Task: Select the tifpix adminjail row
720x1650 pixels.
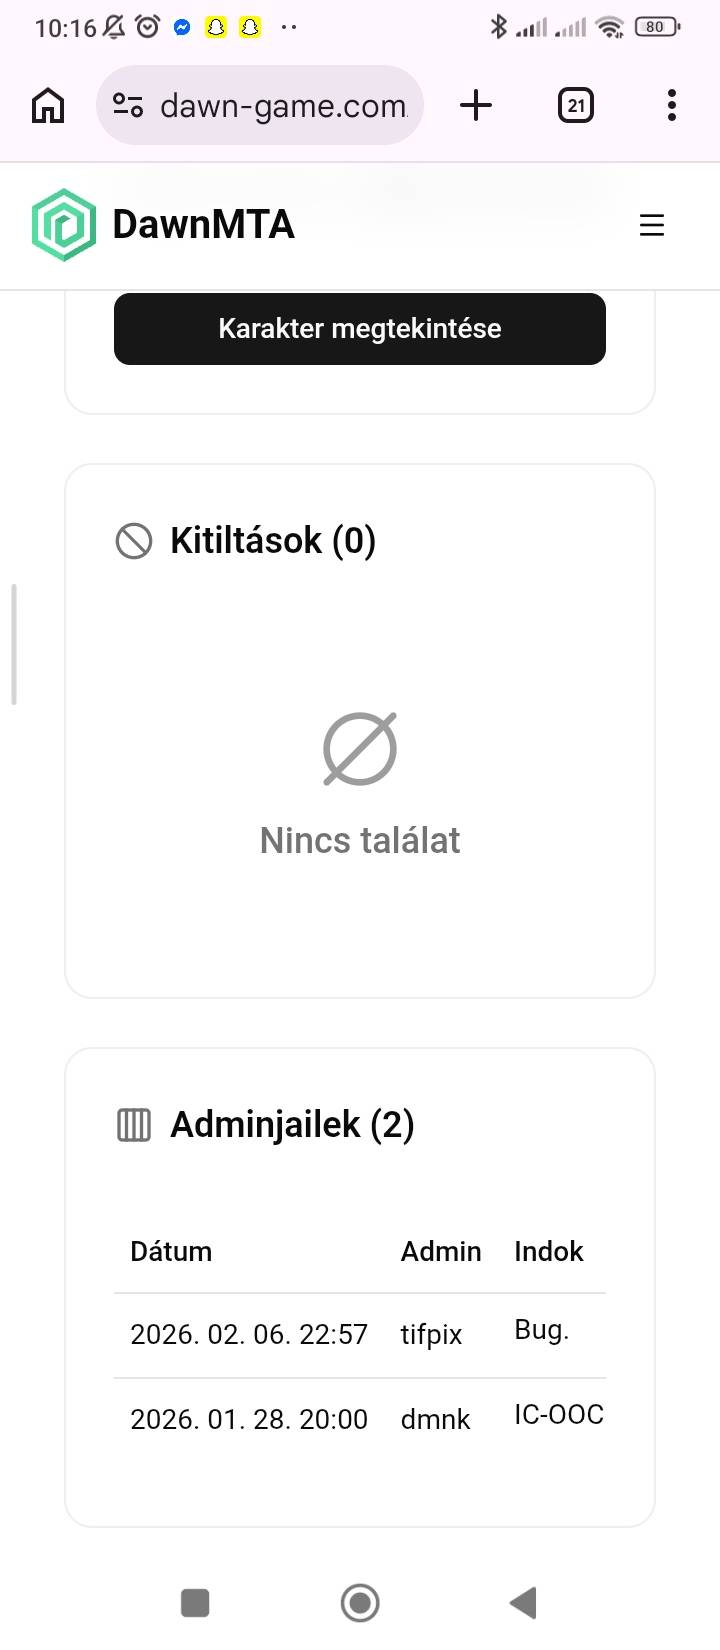Action: point(360,1334)
